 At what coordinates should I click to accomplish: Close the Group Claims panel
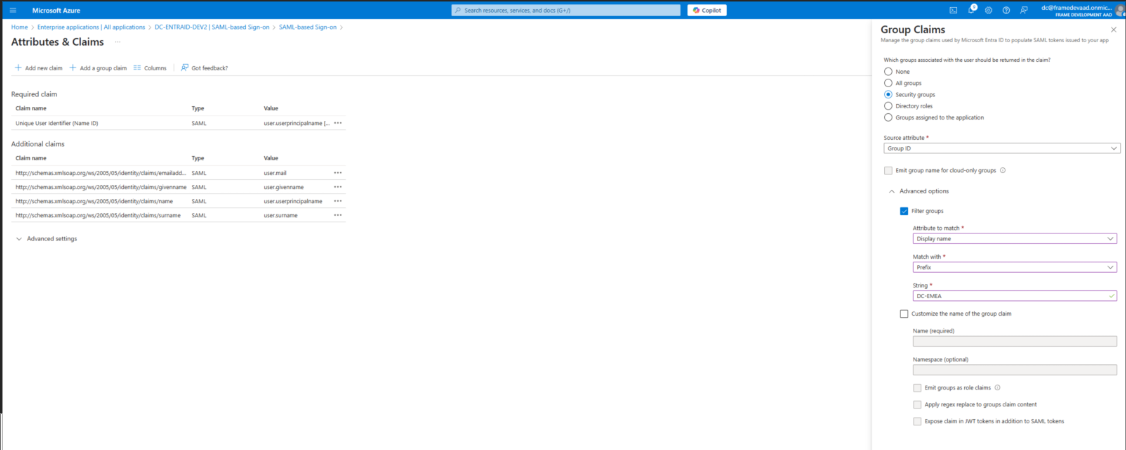point(1113,29)
